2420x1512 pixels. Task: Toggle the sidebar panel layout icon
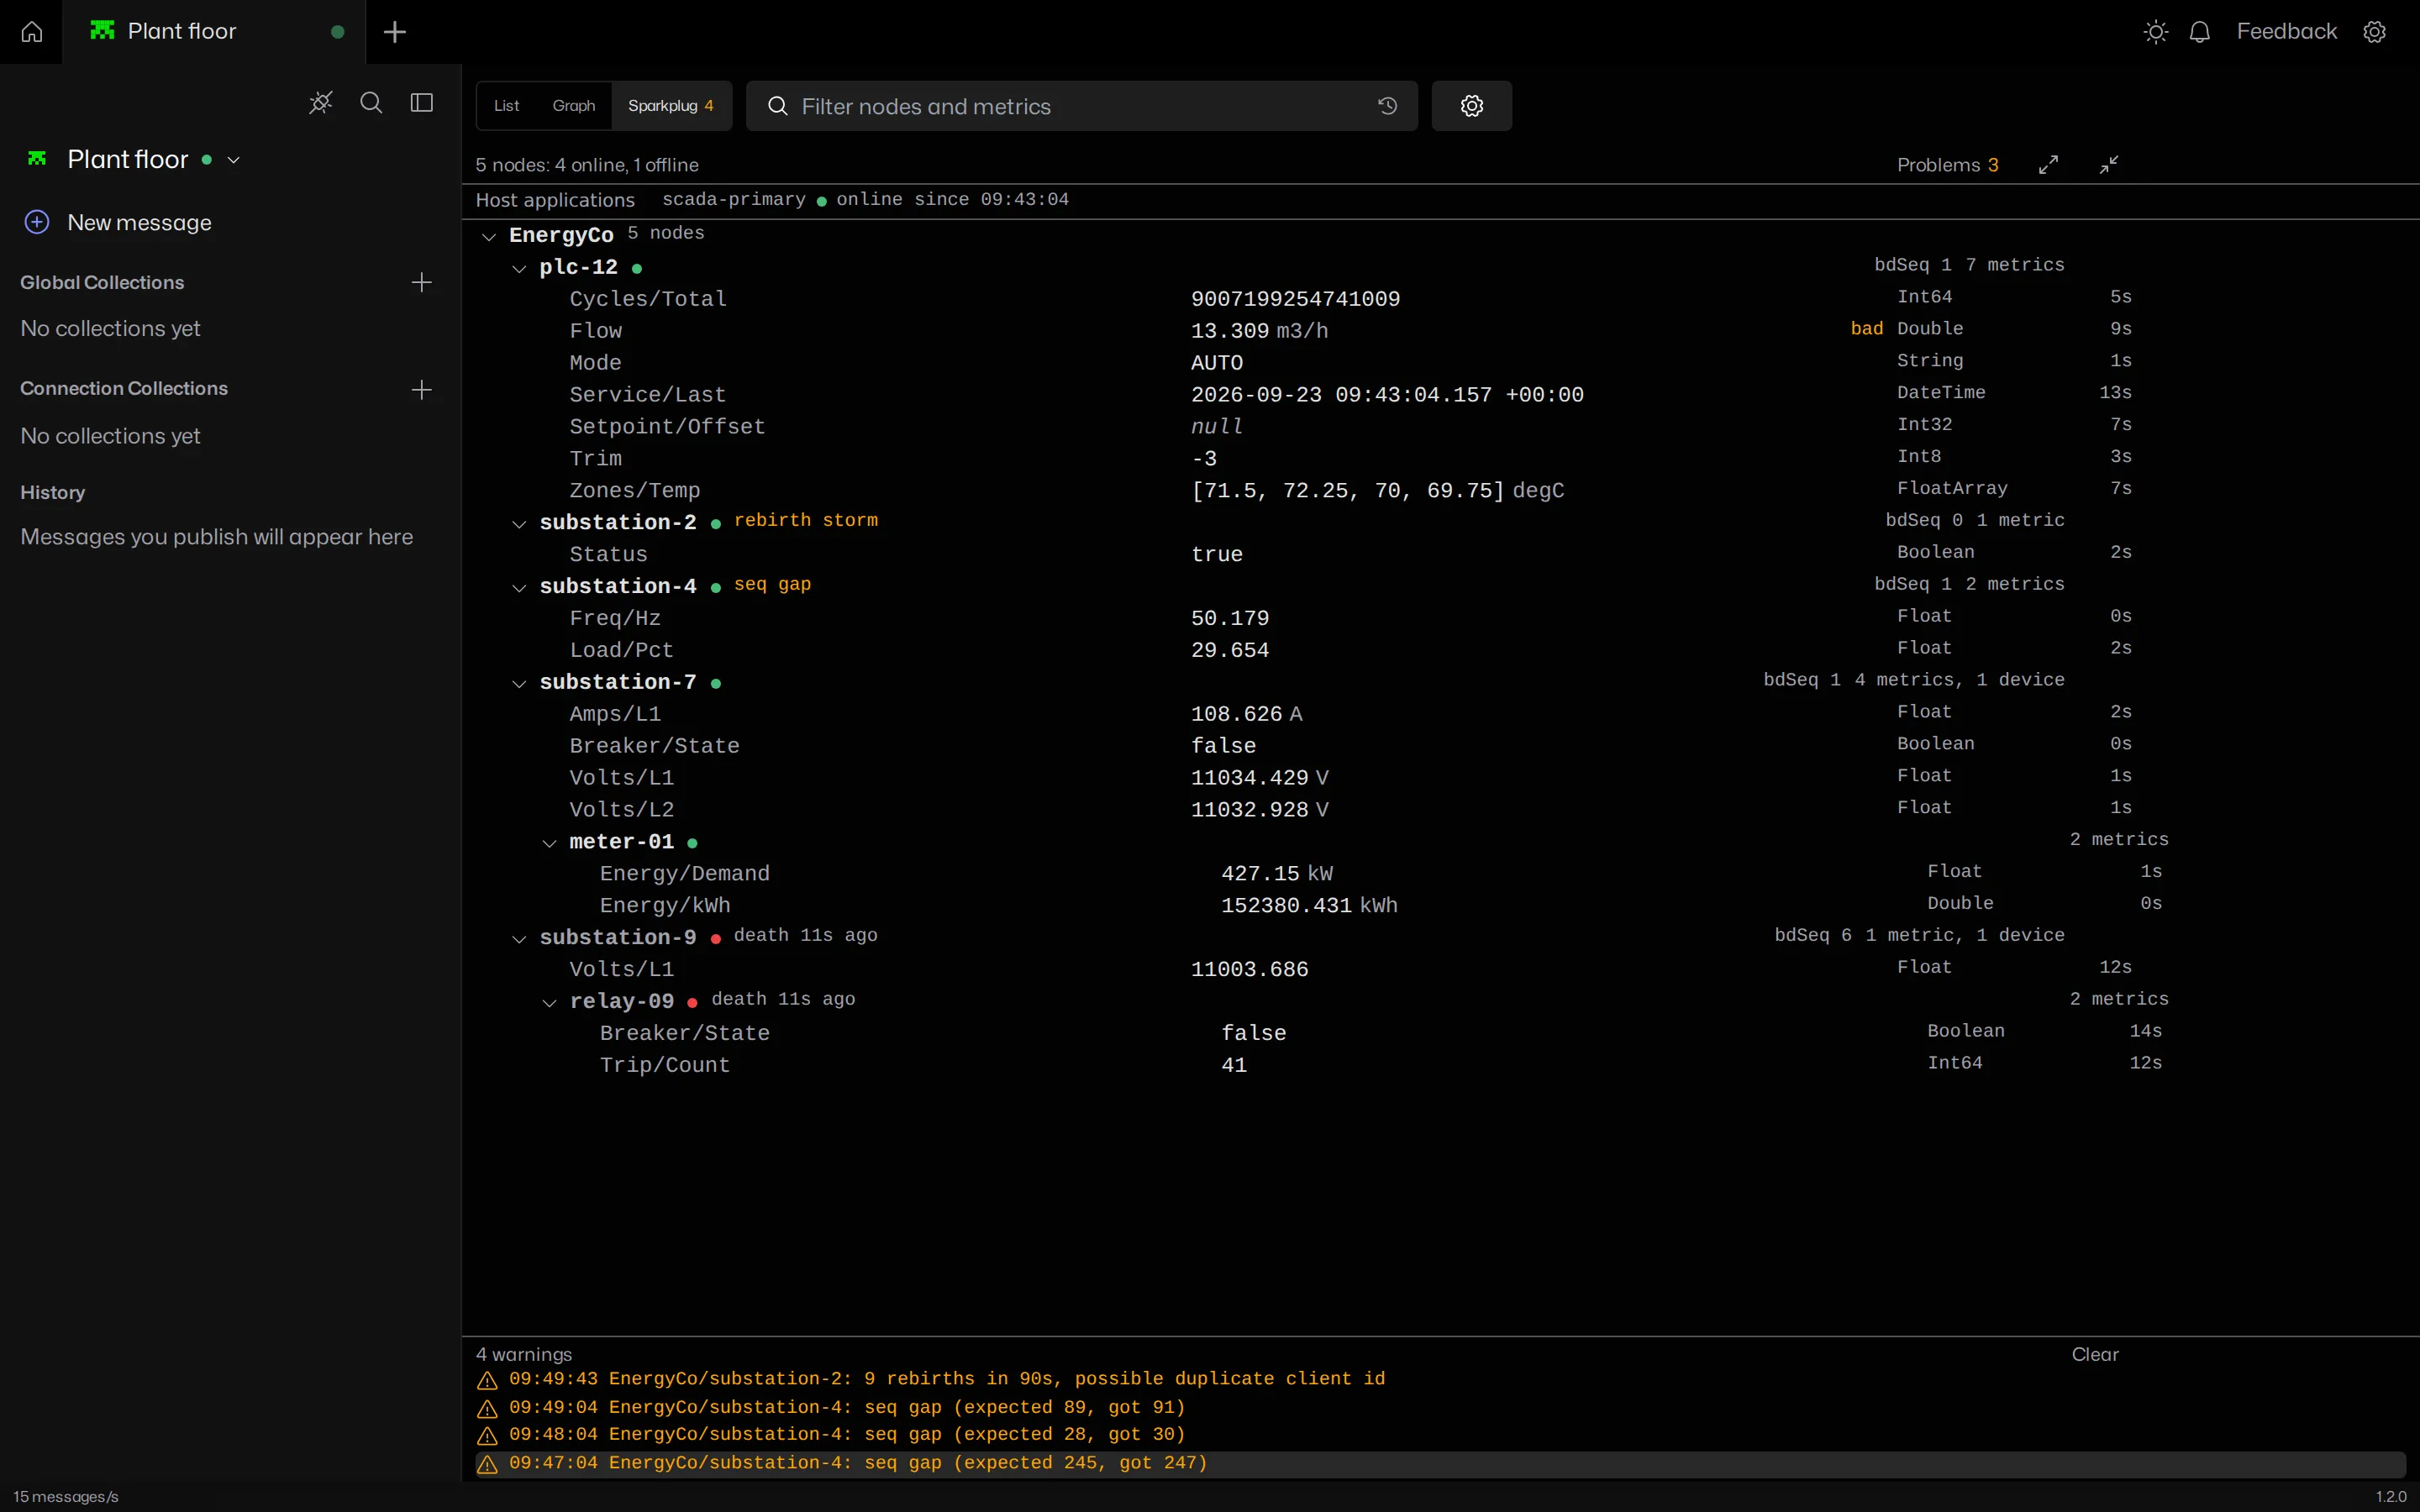click(x=422, y=103)
